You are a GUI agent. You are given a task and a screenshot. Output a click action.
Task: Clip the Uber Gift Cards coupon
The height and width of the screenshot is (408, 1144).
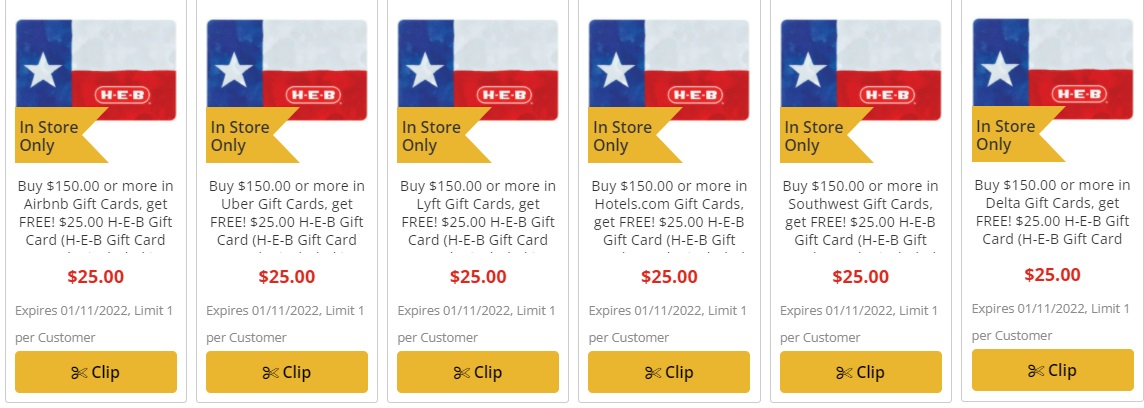[287, 372]
